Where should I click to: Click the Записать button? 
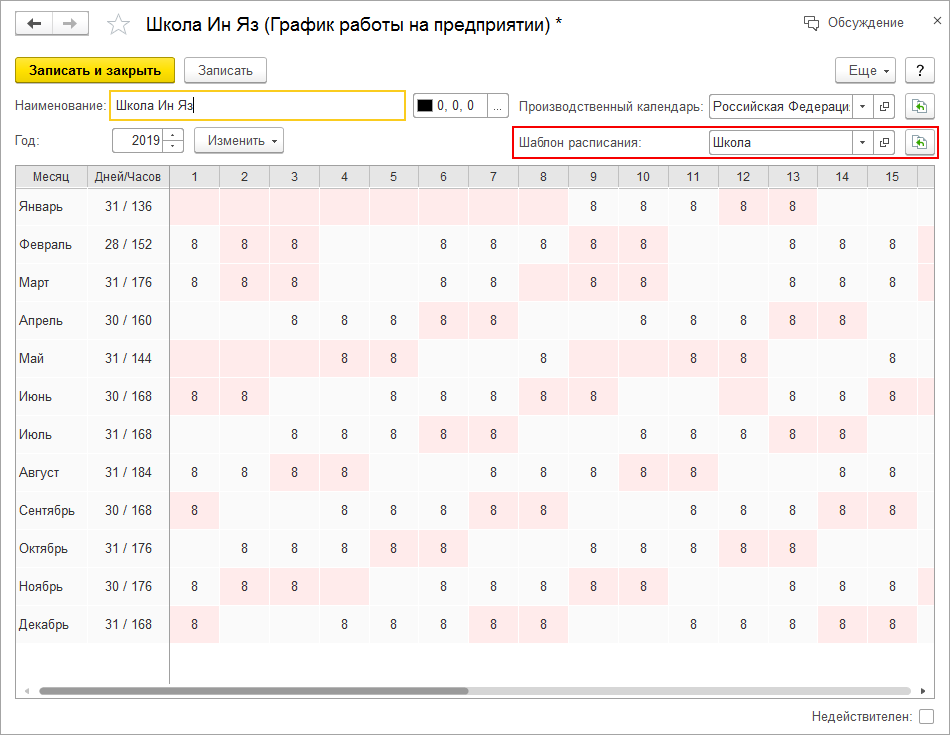click(225, 70)
